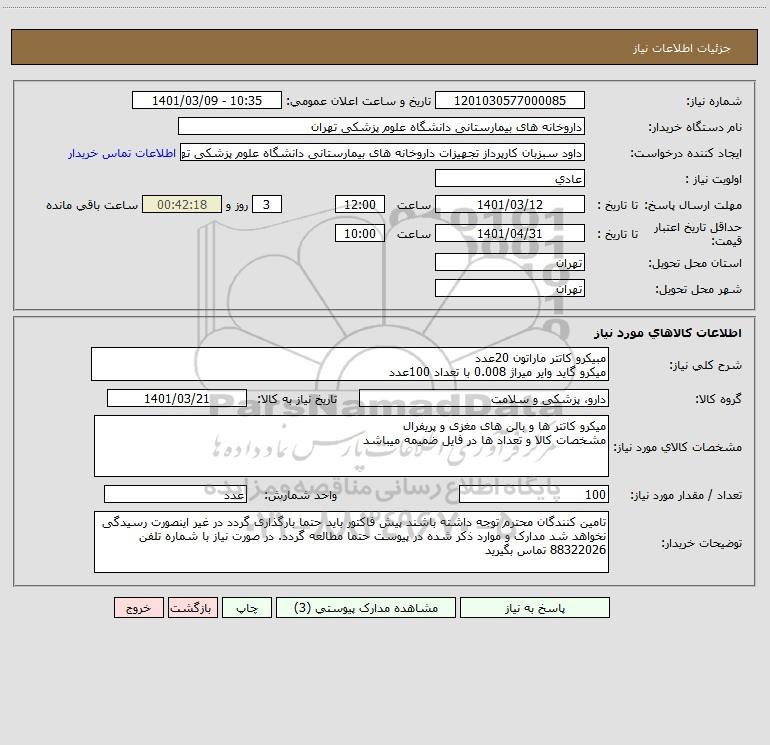Open اطلاعات تماس خریدار link
The image size is (770, 745).
[x=122, y=153]
